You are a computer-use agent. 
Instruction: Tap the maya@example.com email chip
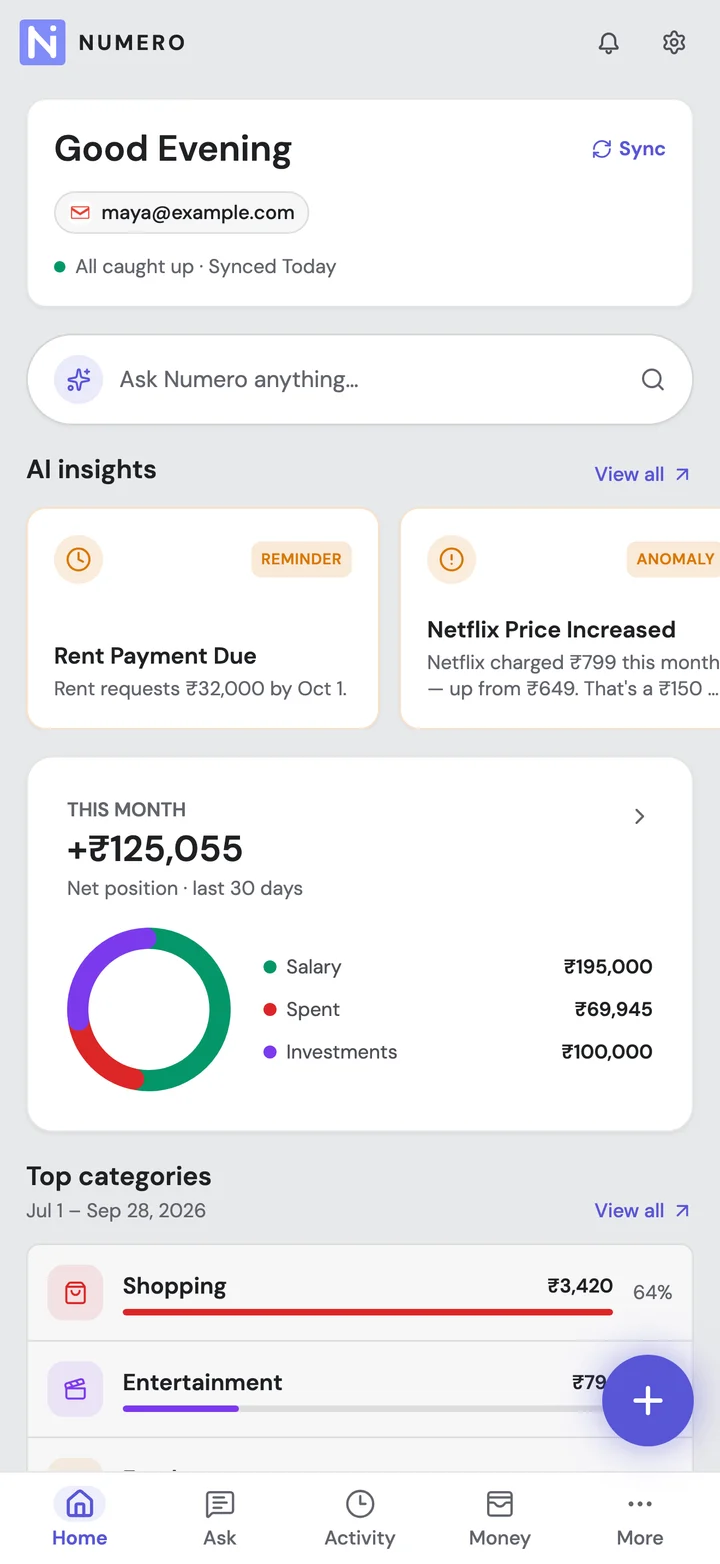[181, 212]
